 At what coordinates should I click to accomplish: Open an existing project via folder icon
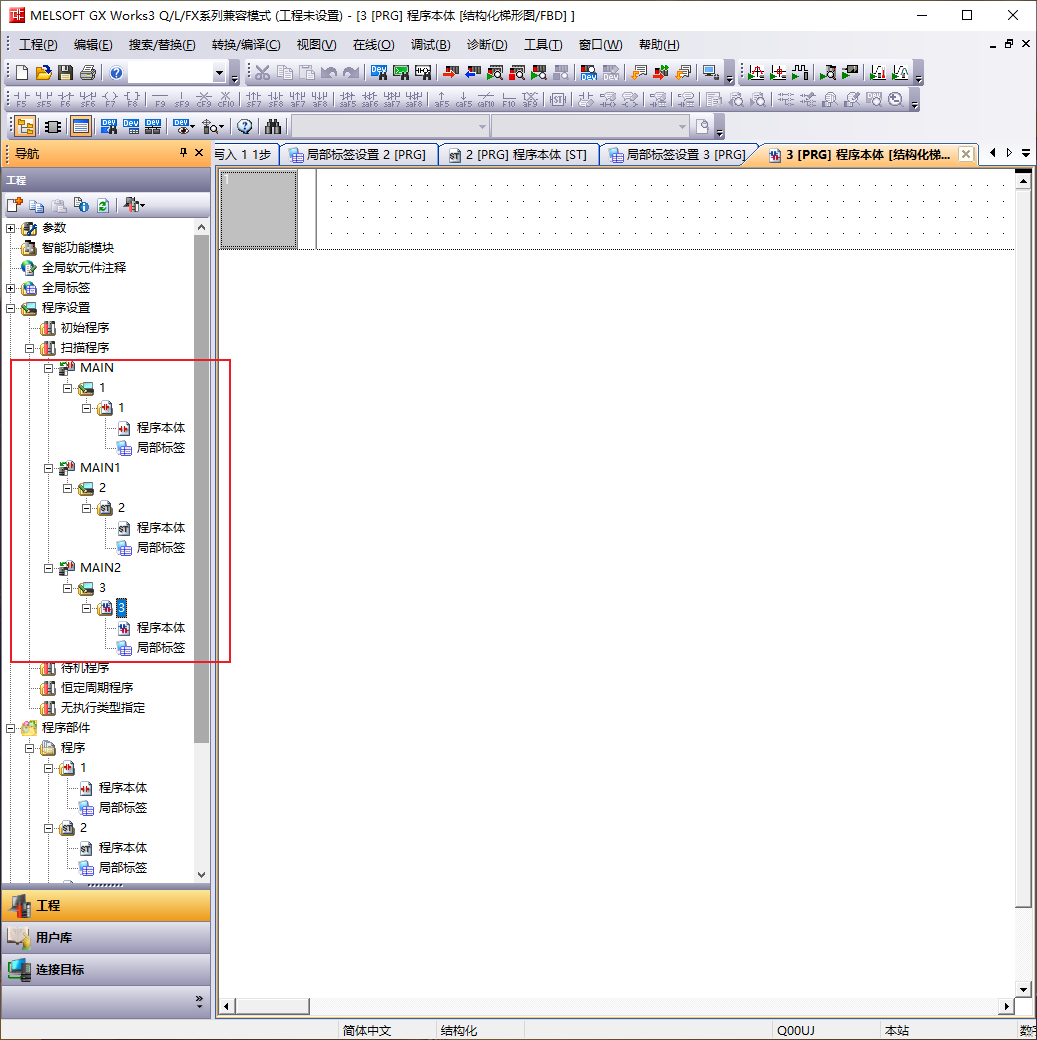click(x=43, y=73)
